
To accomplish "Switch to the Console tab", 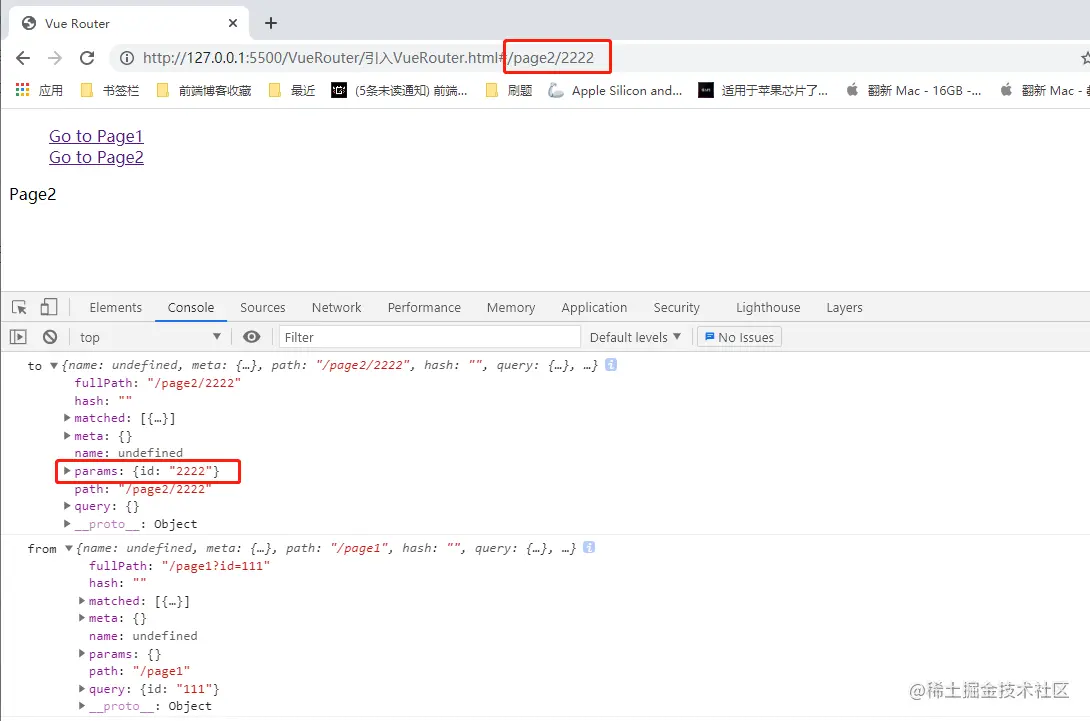I will [190, 307].
